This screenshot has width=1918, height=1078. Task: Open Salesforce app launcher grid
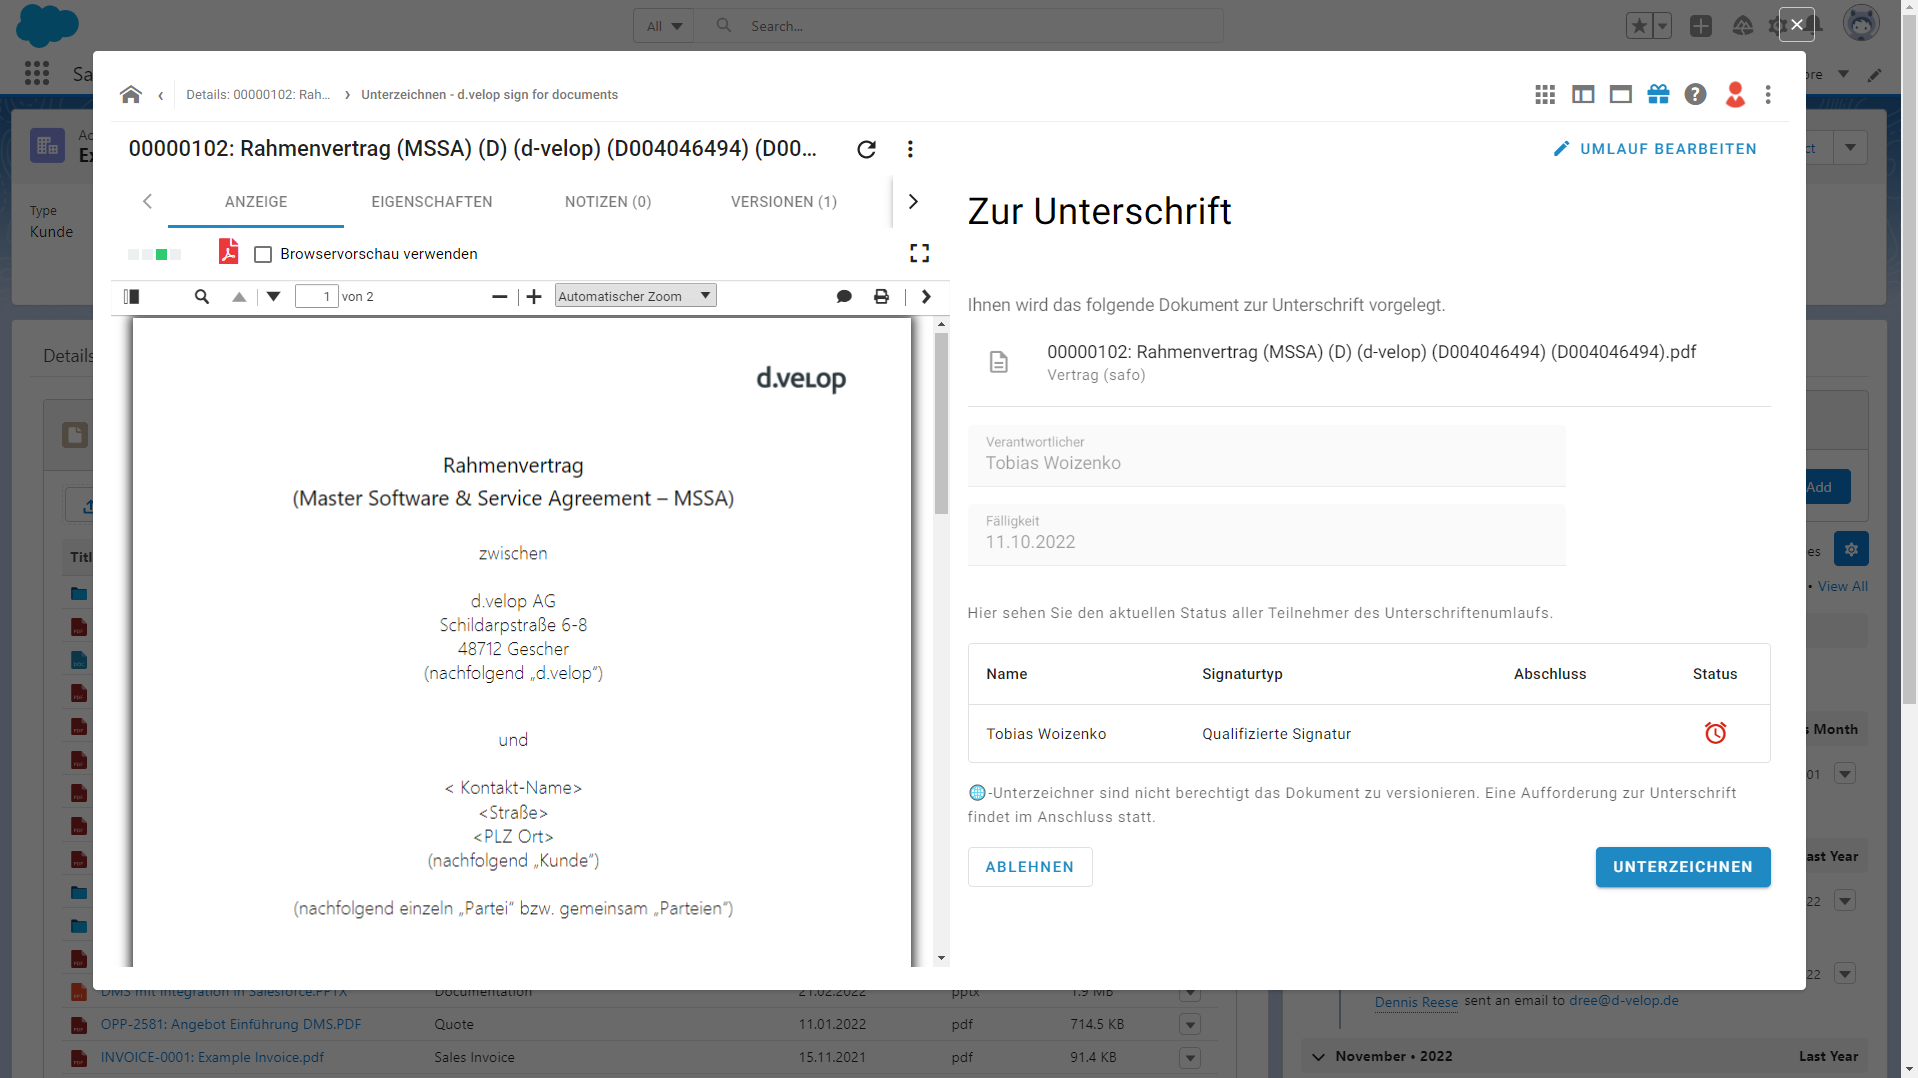coord(37,73)
